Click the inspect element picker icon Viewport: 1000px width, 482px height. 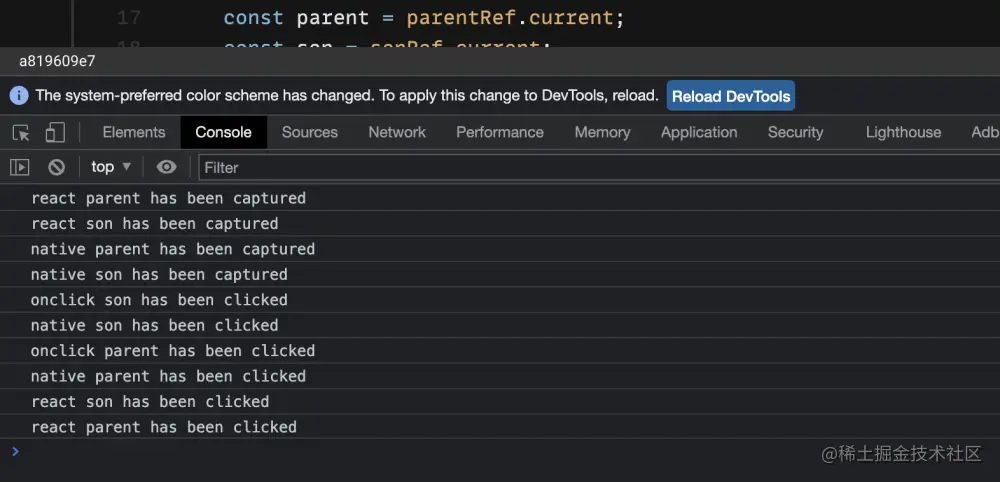pyautogui.click(x=21, y=132)
